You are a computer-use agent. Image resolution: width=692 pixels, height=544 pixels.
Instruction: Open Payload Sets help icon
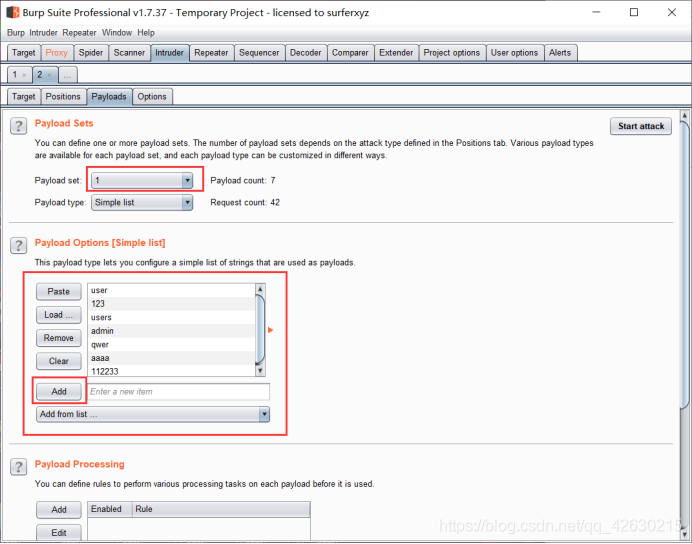pos(19,126)
